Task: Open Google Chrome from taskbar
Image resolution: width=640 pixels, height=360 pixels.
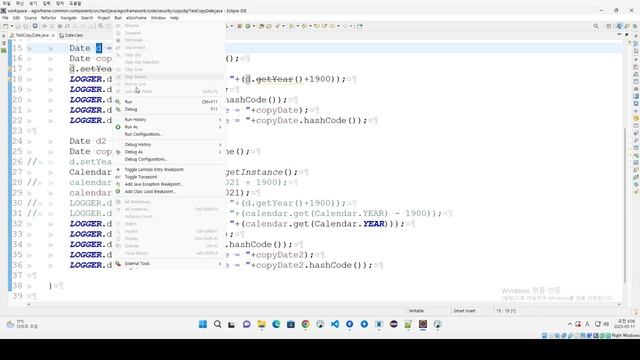Action: coord(305,324)
